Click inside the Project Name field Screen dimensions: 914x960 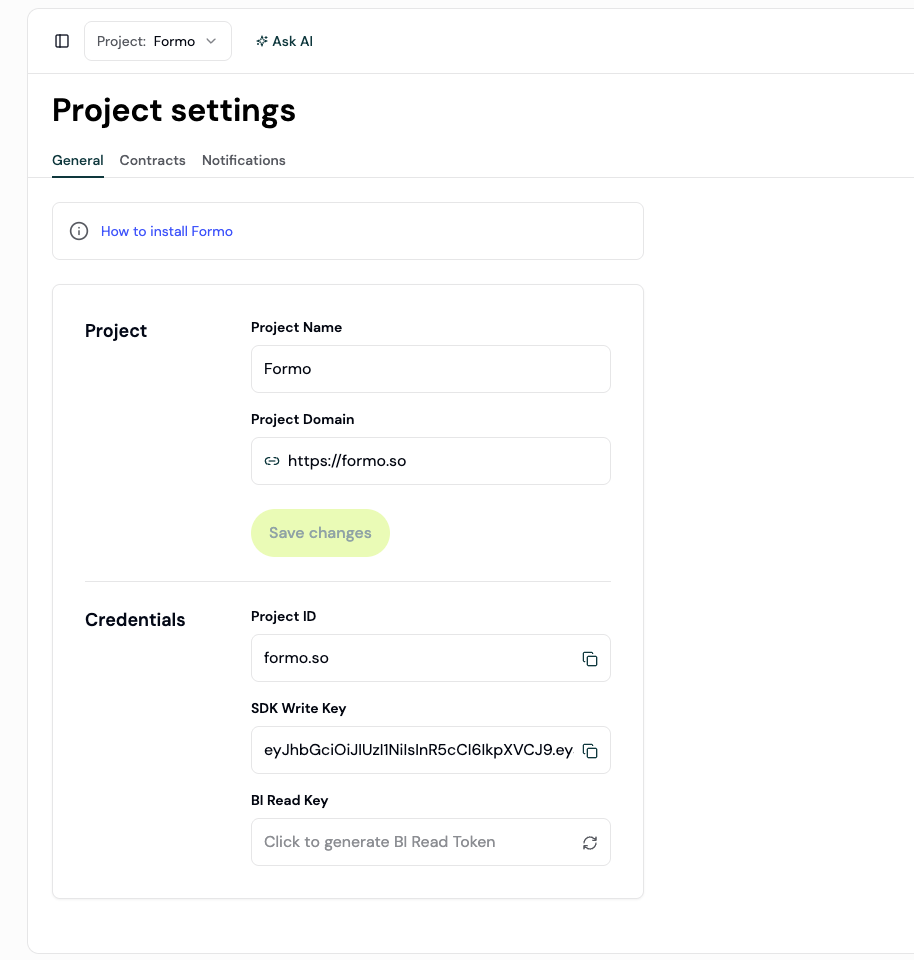point(430,369)
